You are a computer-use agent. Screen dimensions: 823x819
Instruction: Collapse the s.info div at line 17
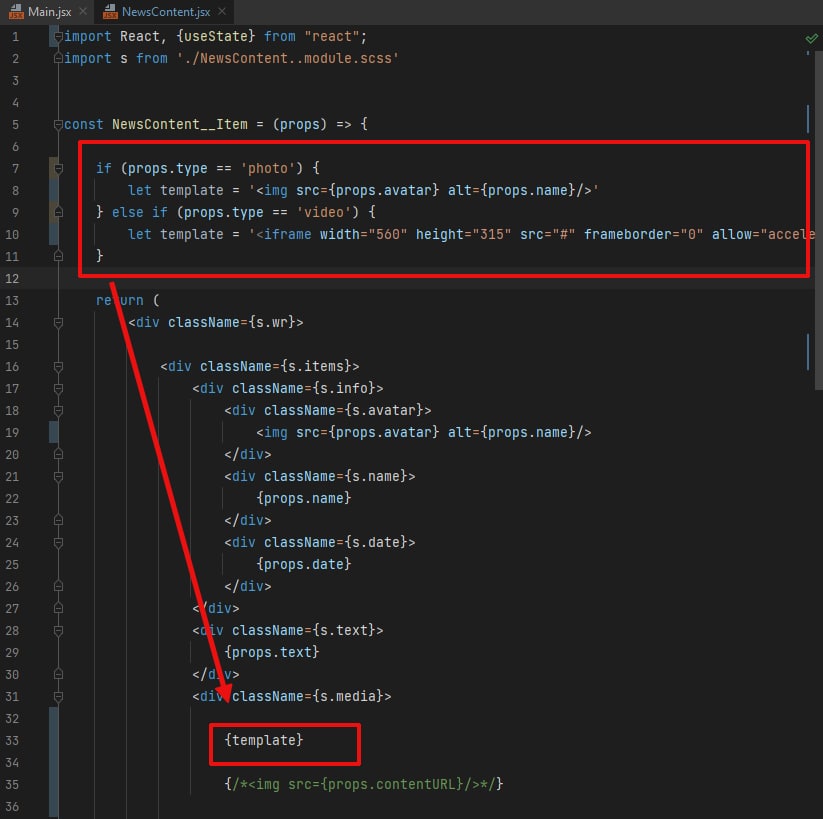[x=58, y=388]
